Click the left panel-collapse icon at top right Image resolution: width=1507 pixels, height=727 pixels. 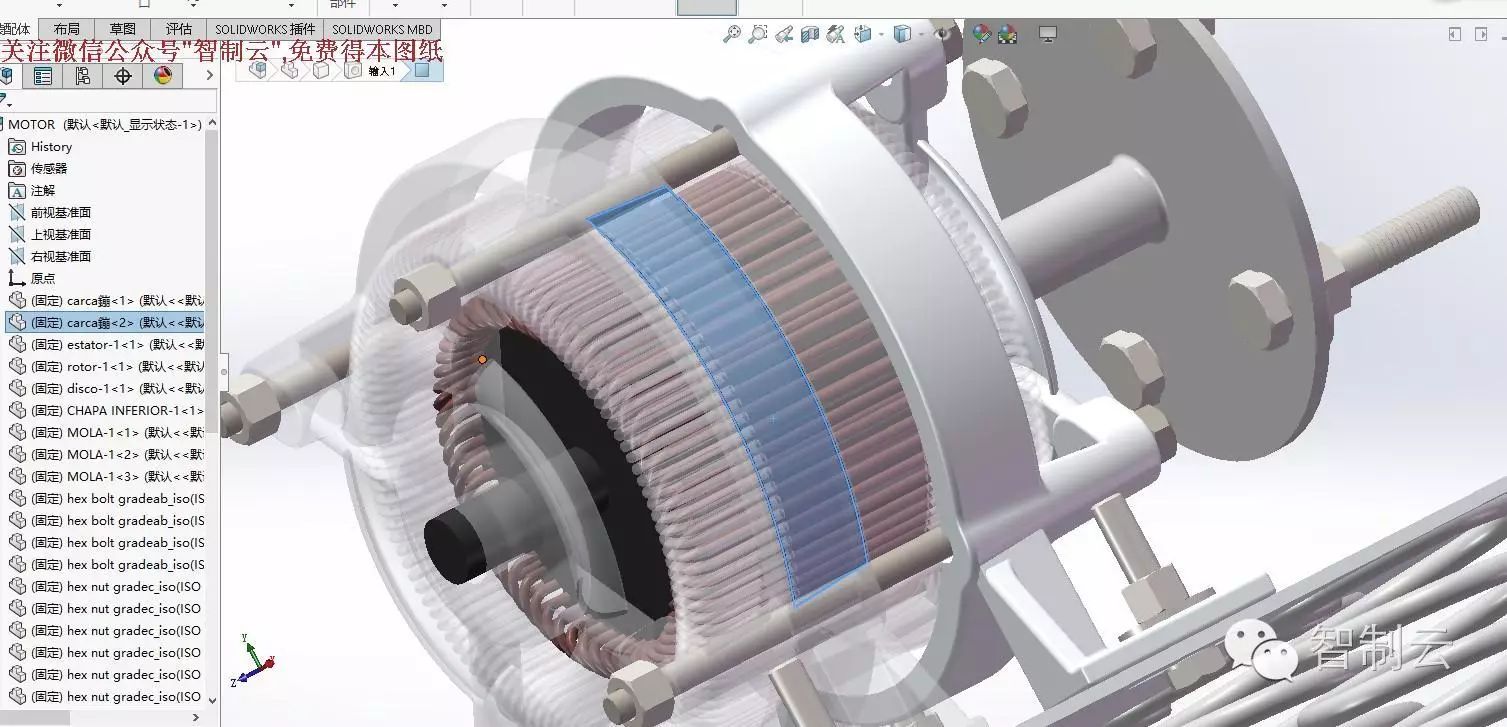[x=1455, y=34]
